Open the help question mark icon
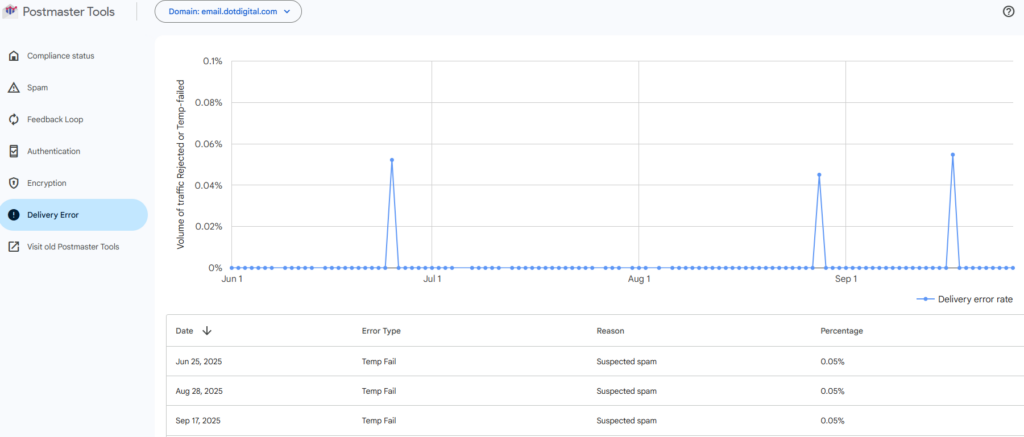This screenshot has height=437, width=1024. coord(1008,12)
